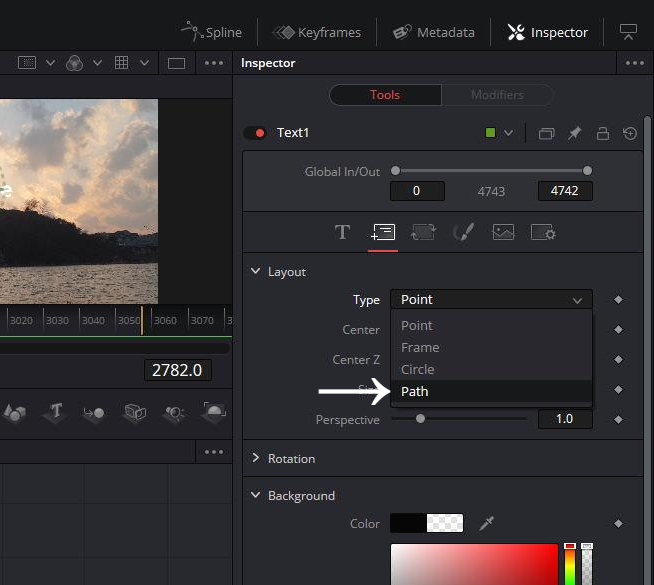Lock the Text1 node with lock icon
Screen dimensions: 654x585
[603, 133]
